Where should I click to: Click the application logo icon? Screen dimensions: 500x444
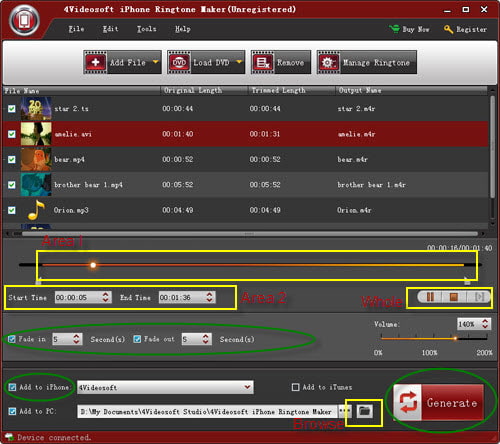tap(24, 21)
